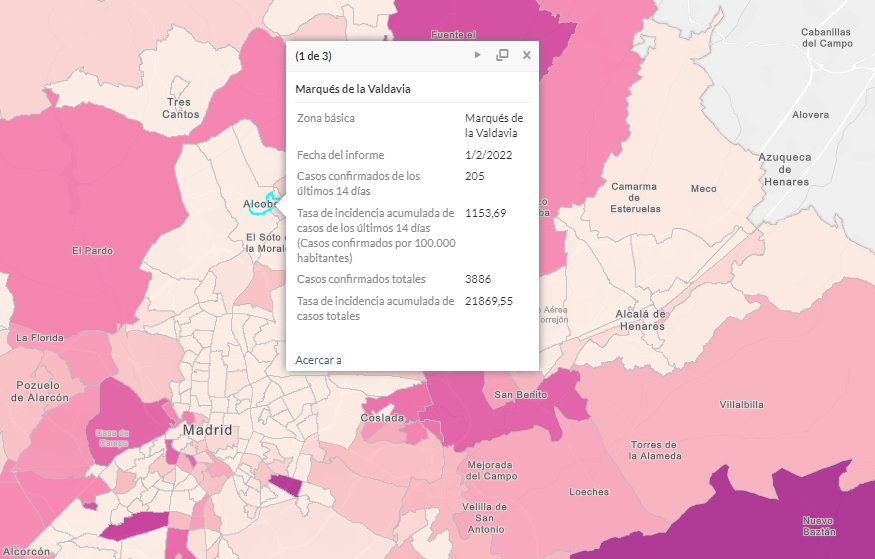Click the Alovera map label
This screenshot has height=559, width=875.
coord(810,114)
